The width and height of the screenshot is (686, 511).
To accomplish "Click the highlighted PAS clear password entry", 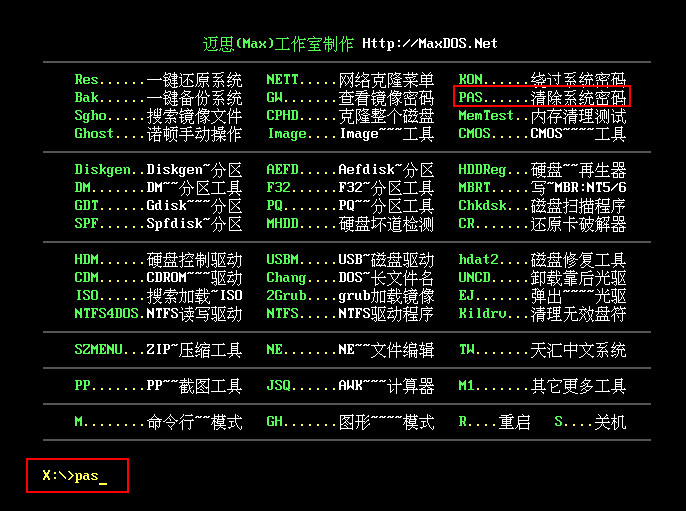I will pos(542,97).
